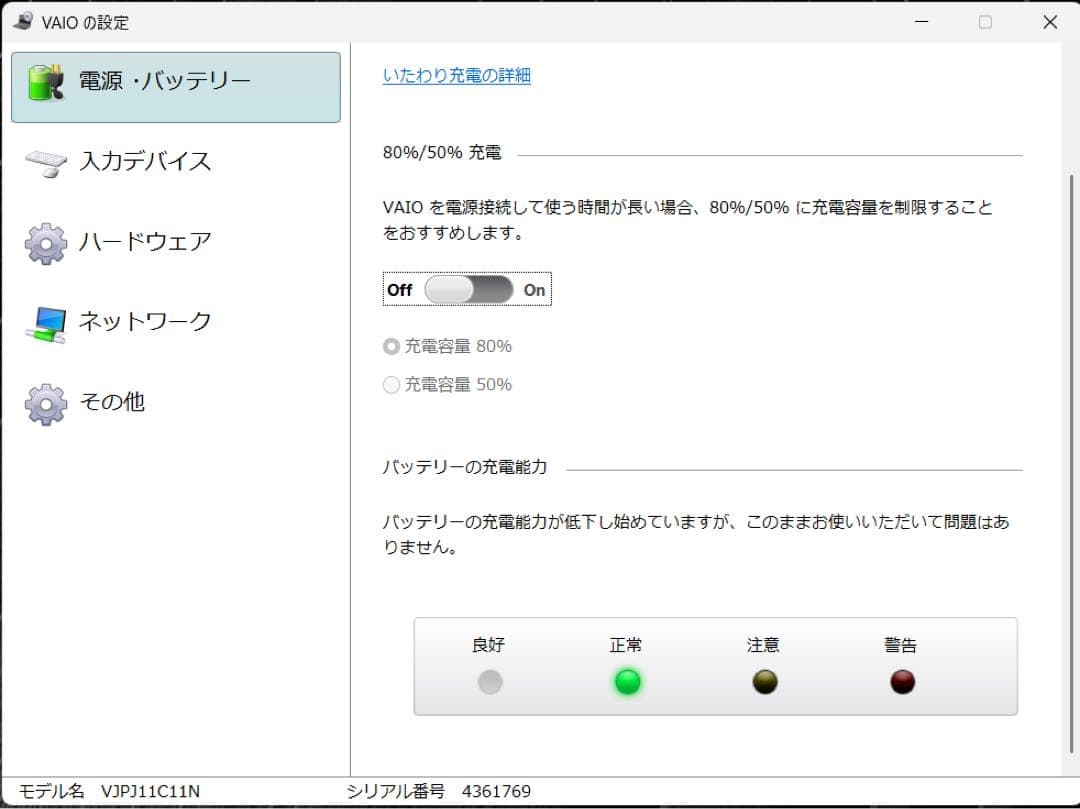Screen dimensions: 1080x809
Task: Select 充電容量 50% radio button
Action: 391,385
